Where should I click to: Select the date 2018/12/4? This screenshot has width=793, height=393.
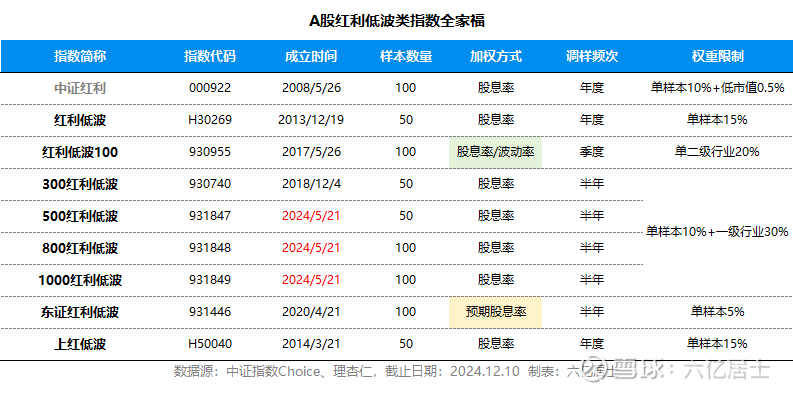click(x=311, y=184)
